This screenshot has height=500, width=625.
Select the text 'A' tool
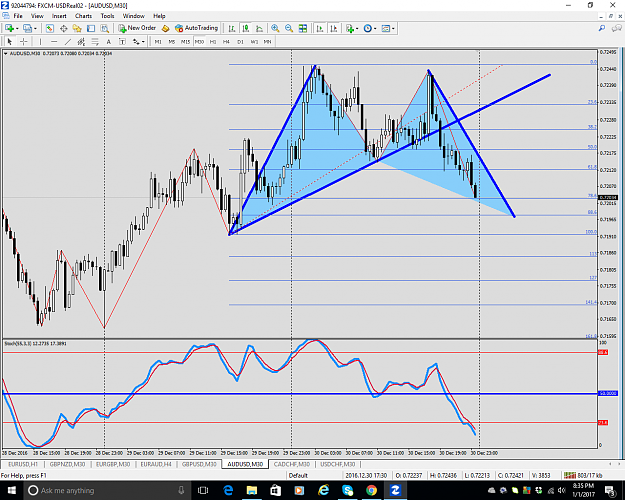click(108, 41)
